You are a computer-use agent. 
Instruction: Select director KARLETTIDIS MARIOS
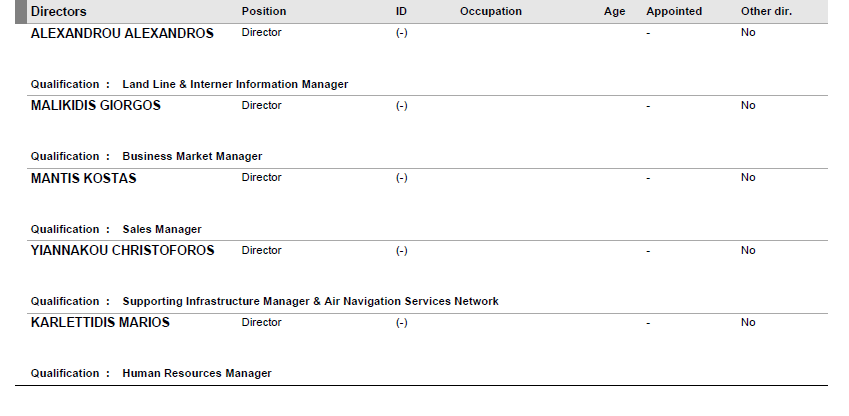click(x=101, y=322)
